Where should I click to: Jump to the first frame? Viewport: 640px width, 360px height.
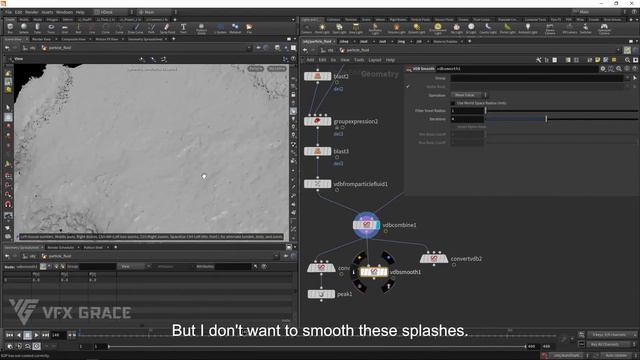pyautogui.click(x=9, y=335)
